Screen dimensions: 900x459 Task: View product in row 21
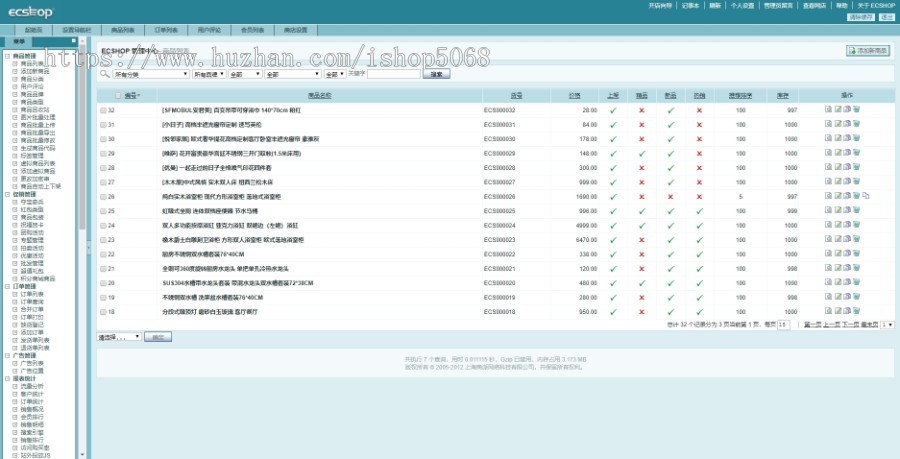click(x=828, y=267)
